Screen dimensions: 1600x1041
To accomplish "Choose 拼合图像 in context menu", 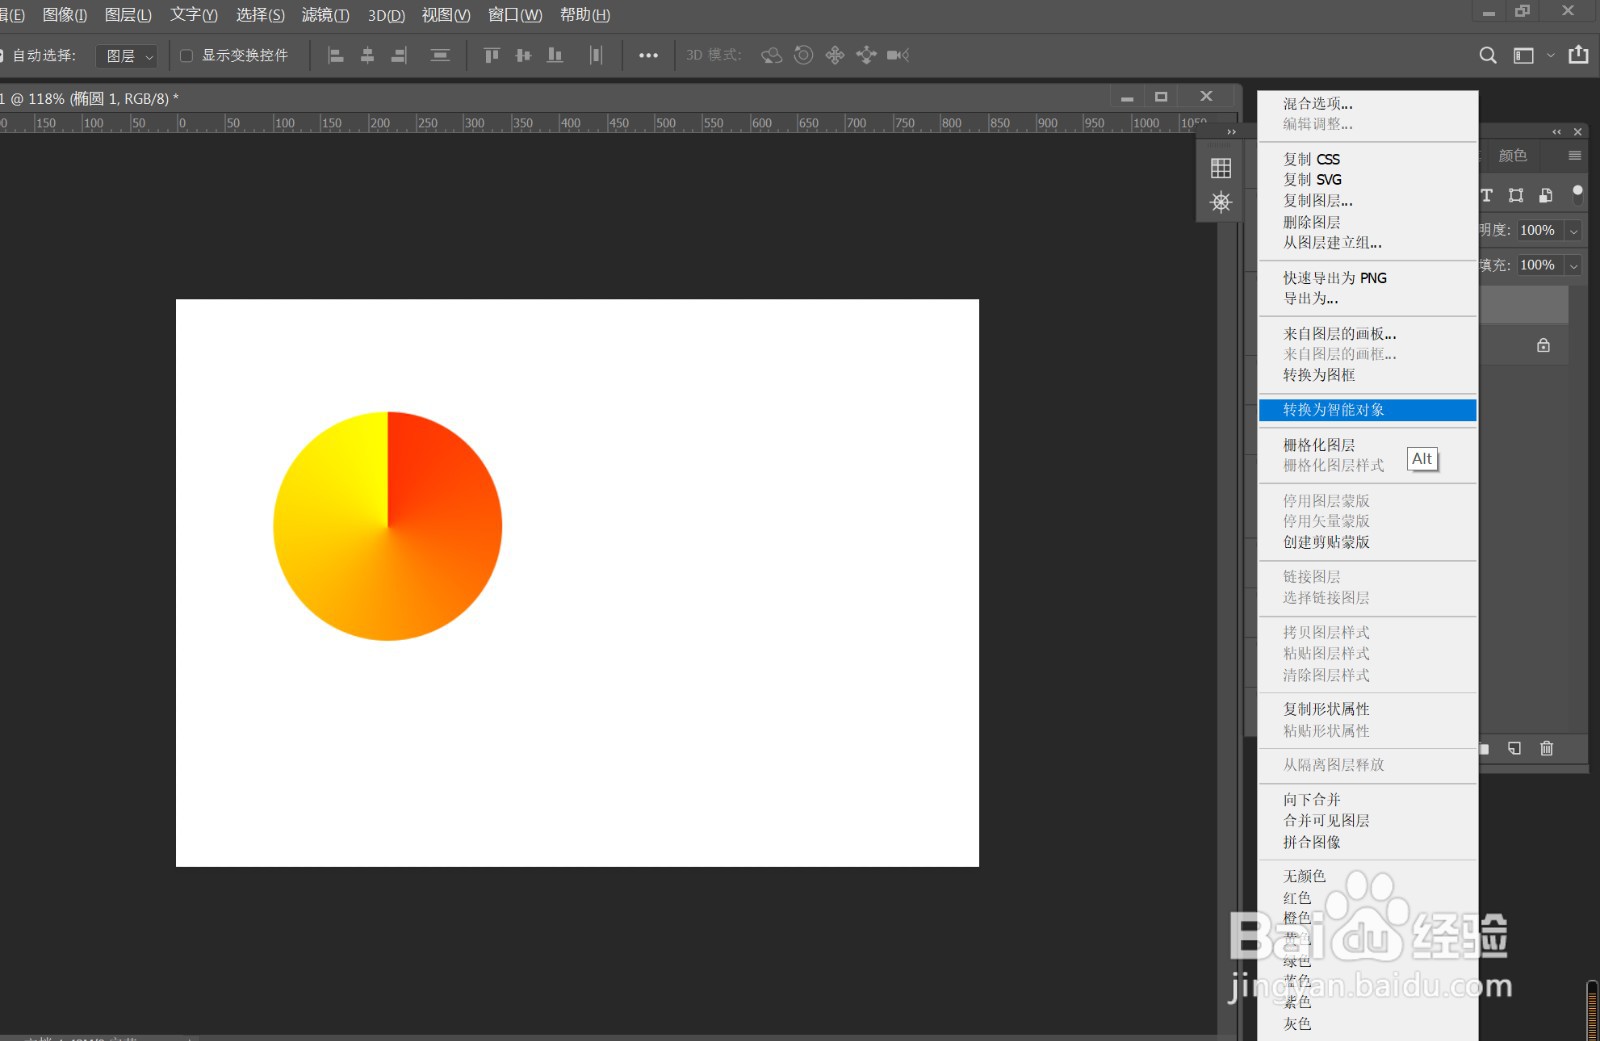I will tap(1367, 842).
